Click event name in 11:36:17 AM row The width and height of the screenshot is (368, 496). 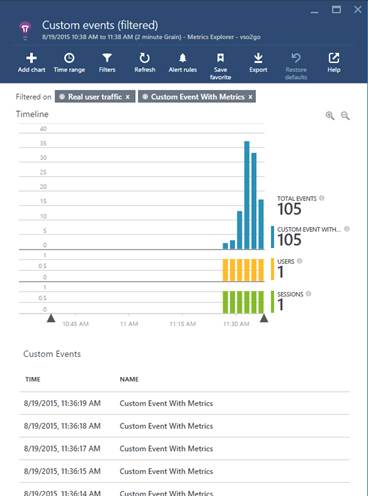(x=166, y=449)
